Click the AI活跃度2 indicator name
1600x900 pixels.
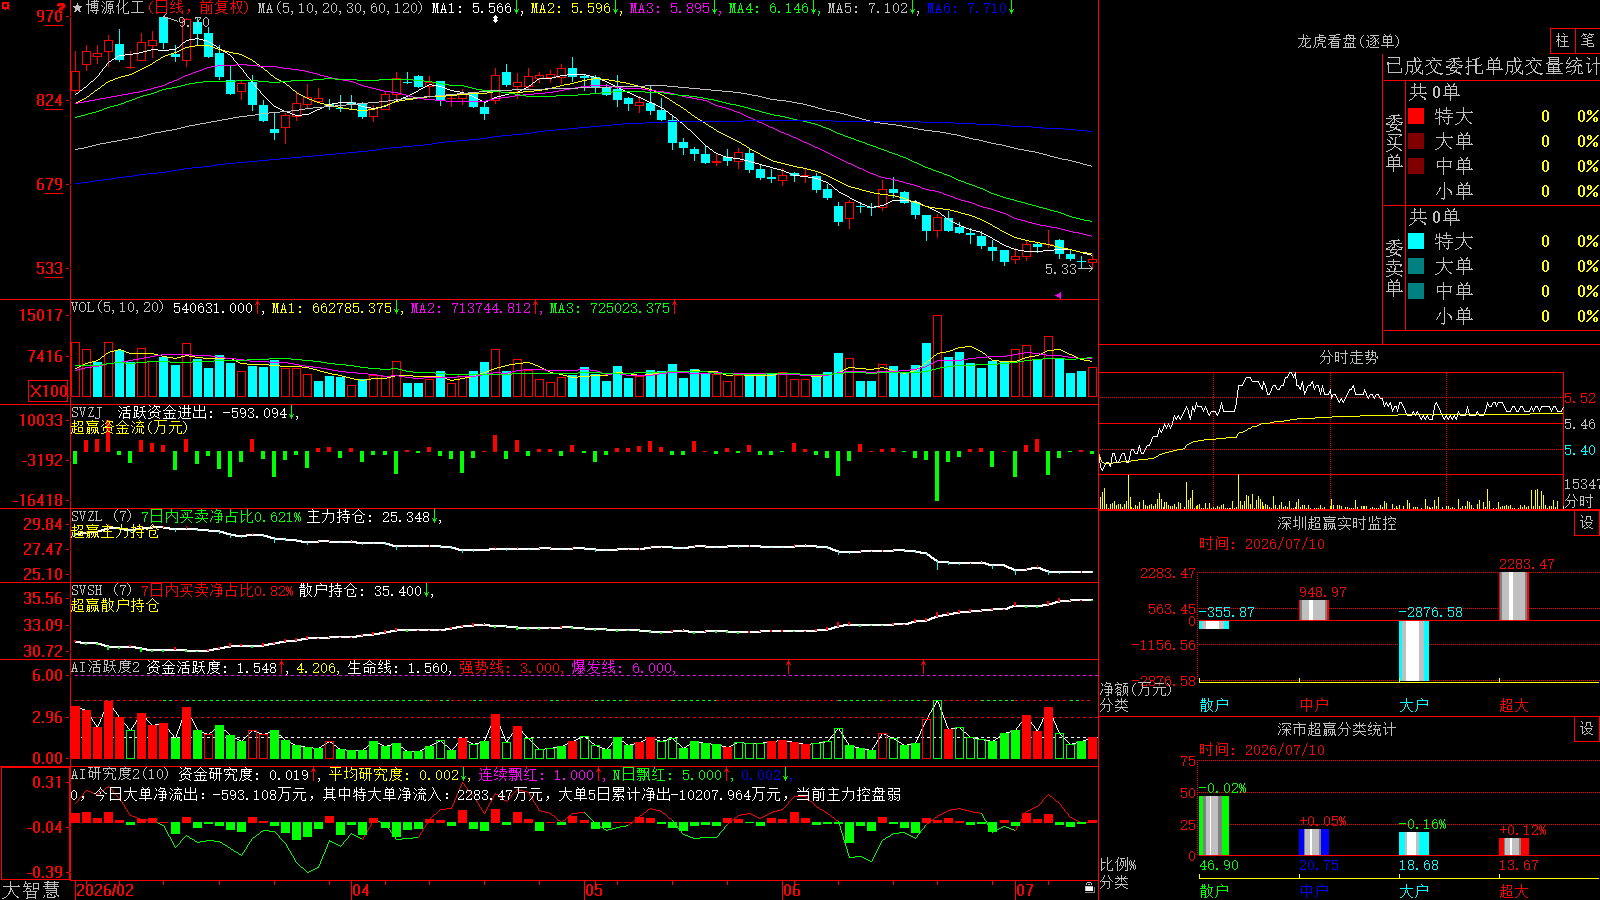coord(106,667)
